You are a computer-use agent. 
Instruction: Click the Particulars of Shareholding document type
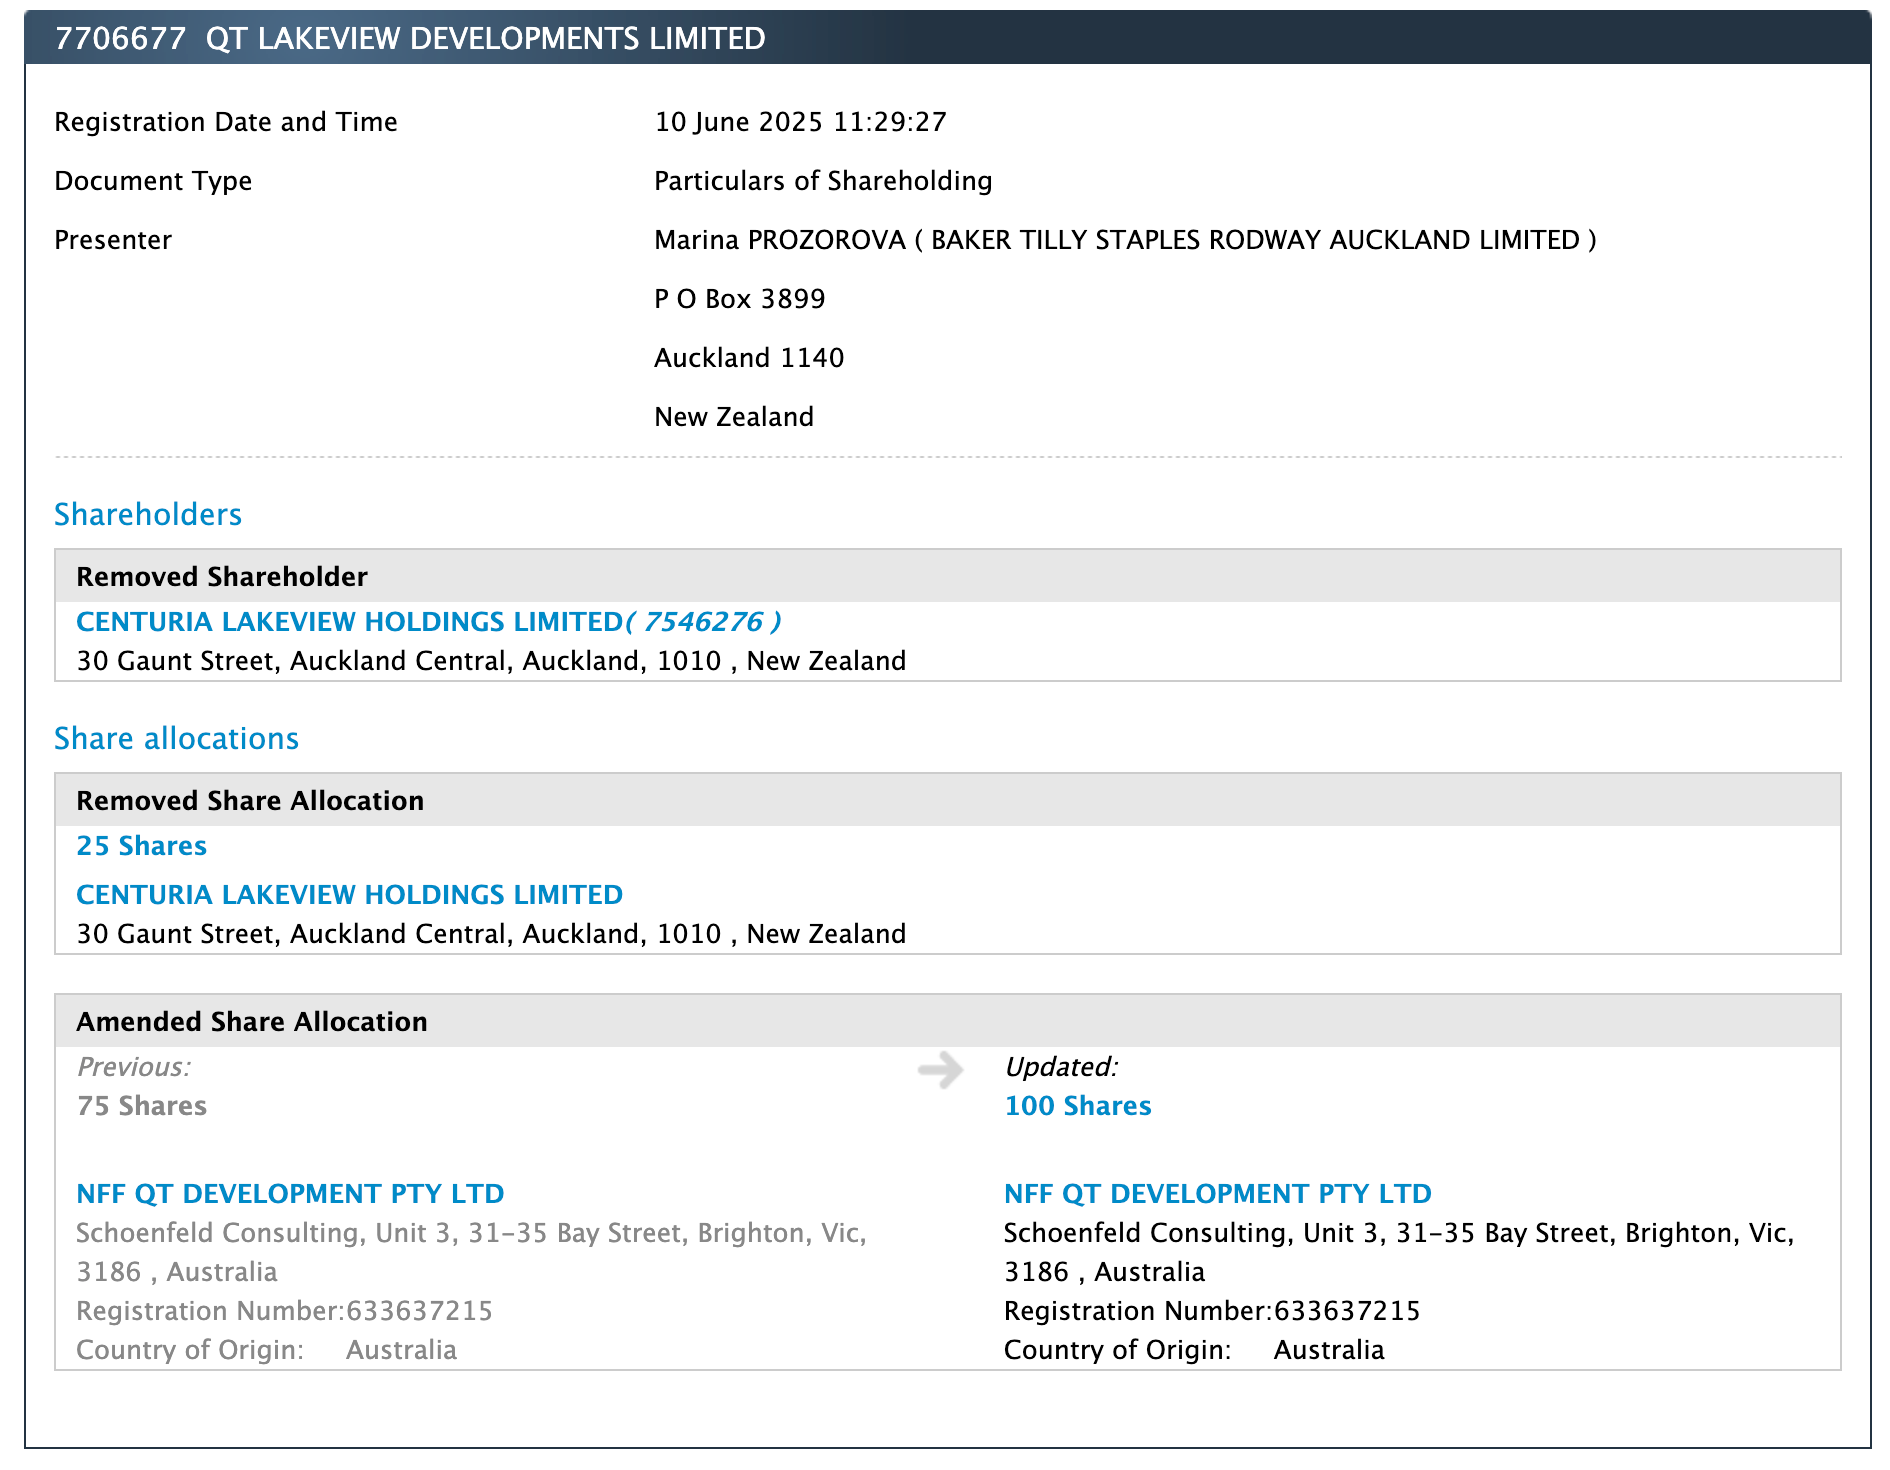coord(823,181)
